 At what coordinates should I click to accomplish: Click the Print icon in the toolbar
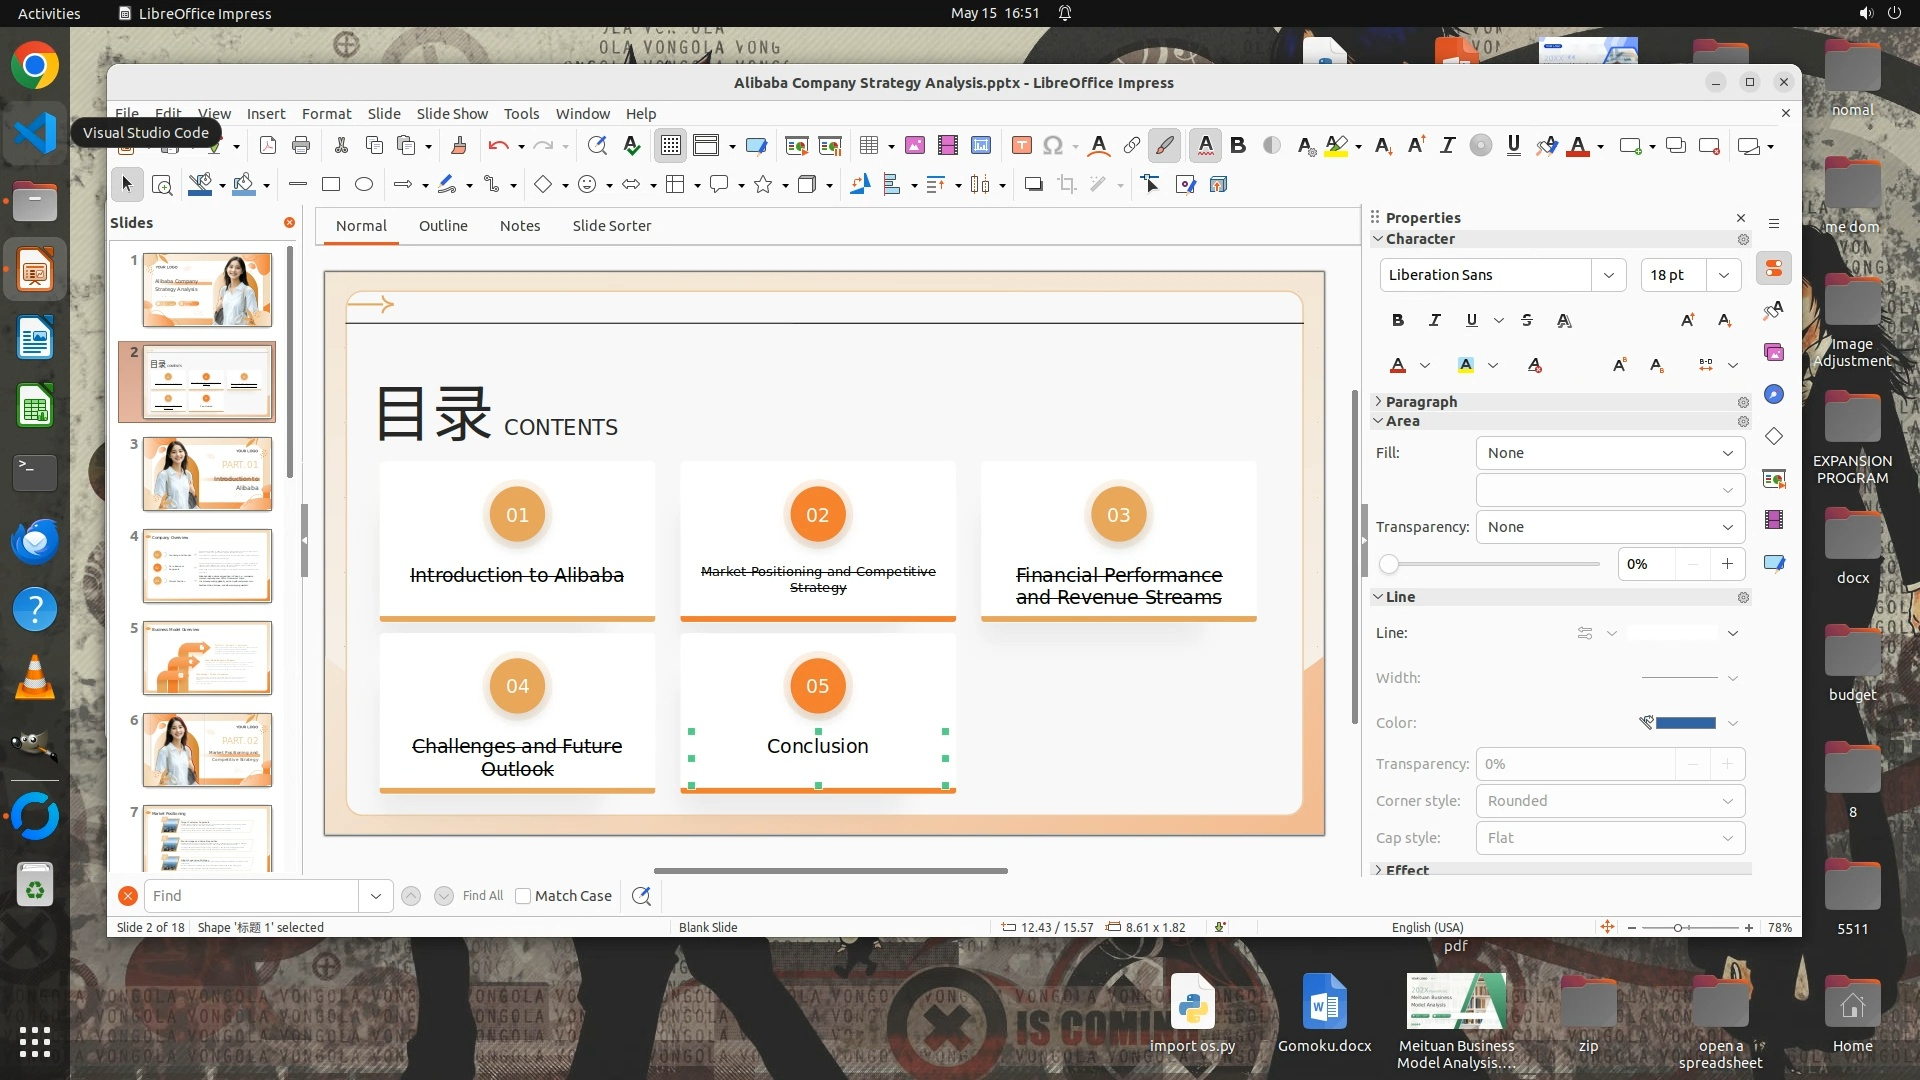(301, 146)
